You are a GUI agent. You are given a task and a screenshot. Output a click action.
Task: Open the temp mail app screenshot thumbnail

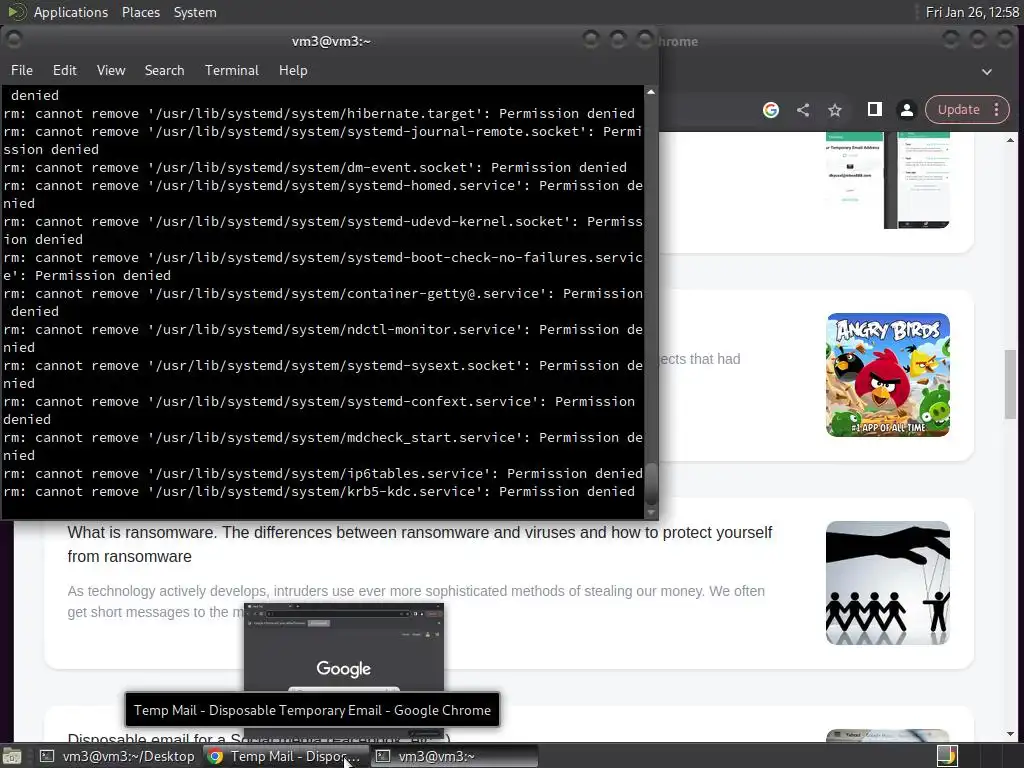(x=888, y=180)
